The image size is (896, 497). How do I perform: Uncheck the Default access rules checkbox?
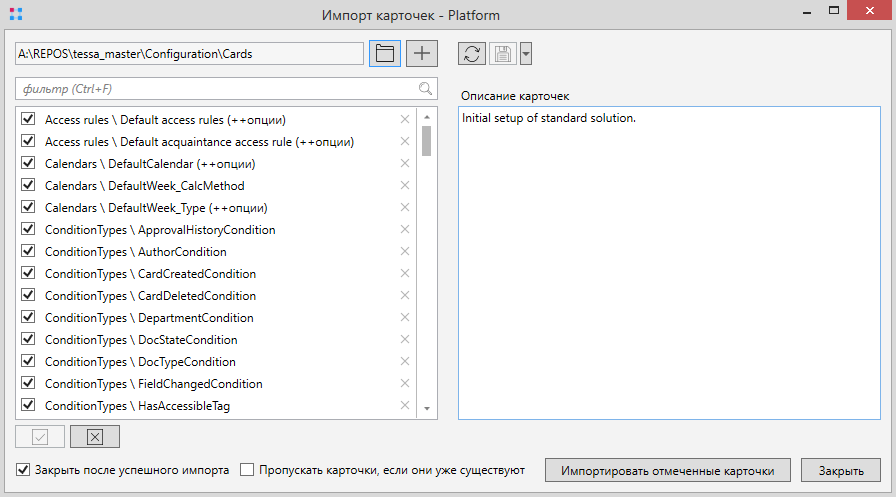[x=28, y=120]
